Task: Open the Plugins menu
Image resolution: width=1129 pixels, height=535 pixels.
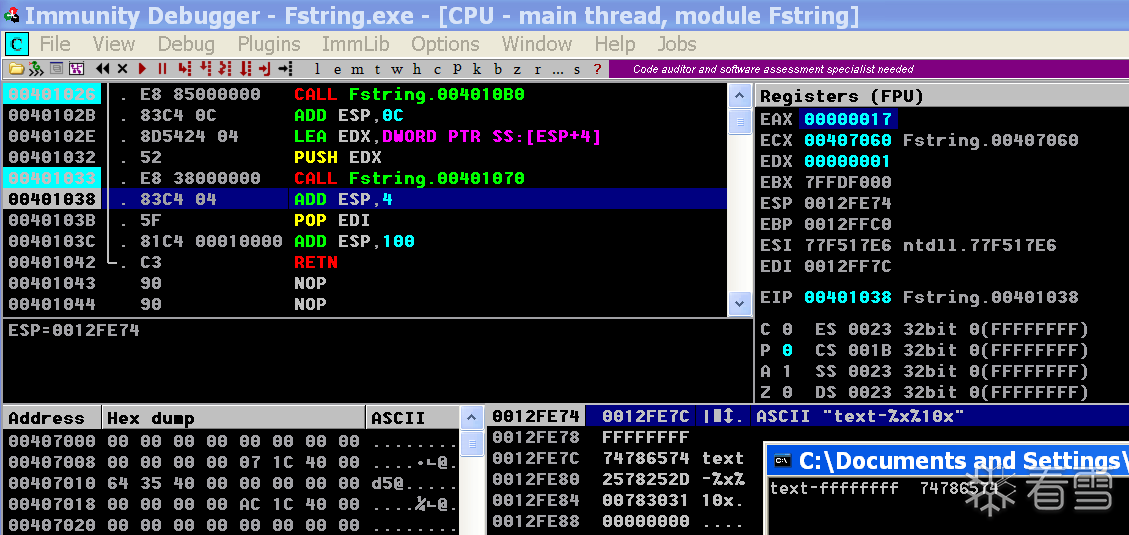Action: (269, 44)
